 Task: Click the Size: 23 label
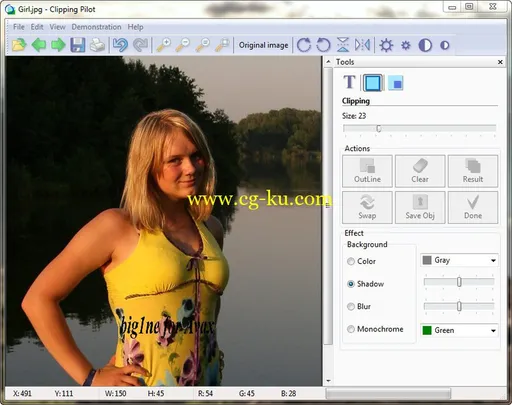pos(354,116)
